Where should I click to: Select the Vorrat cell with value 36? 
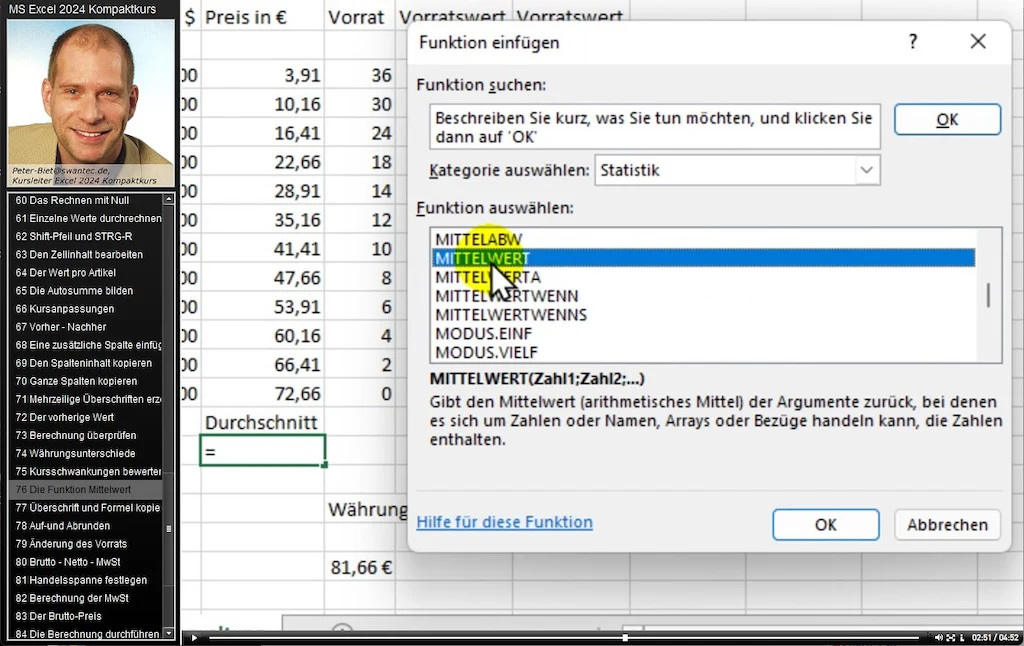point(361,75)
